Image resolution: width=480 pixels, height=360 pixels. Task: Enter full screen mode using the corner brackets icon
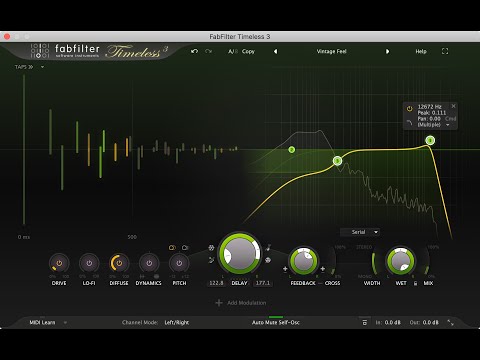coord(445,51)
